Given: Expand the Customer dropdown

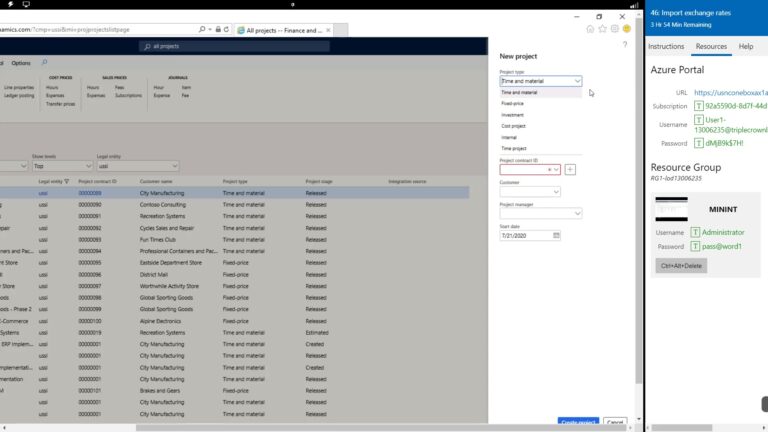Looking at the screenshot, I should 556,192.
